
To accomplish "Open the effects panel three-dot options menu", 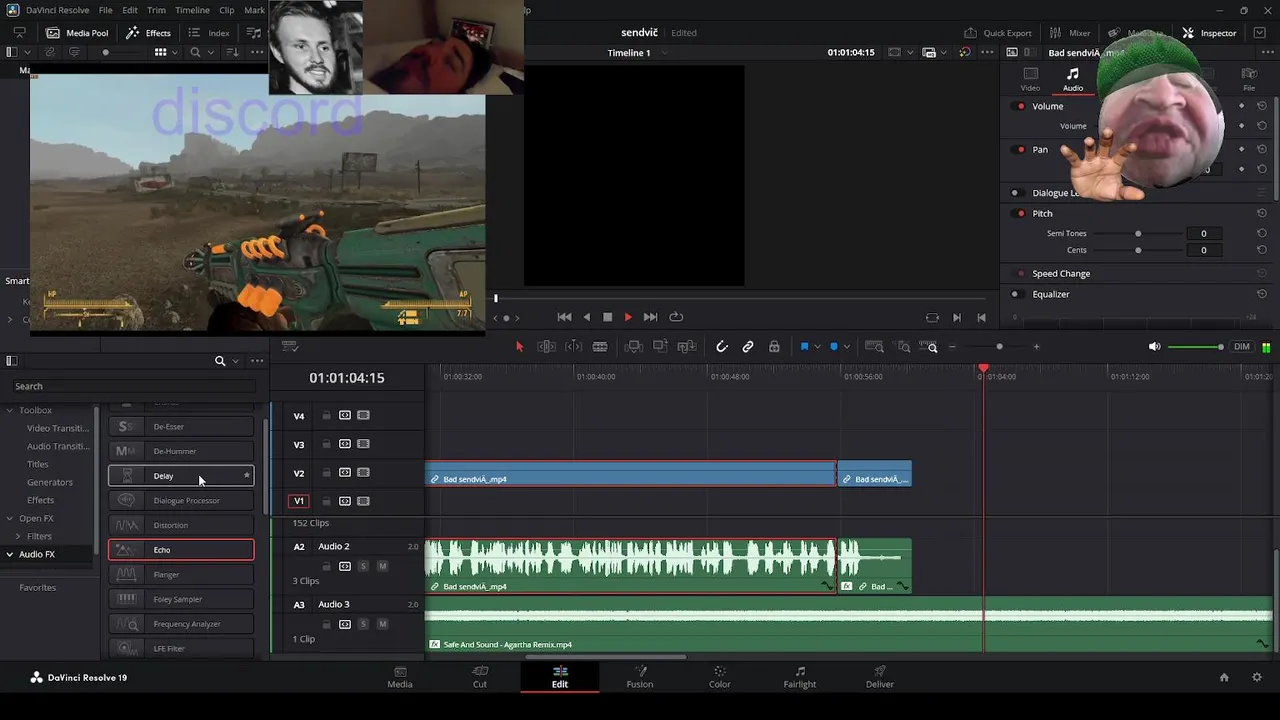I will pos(257,361).
